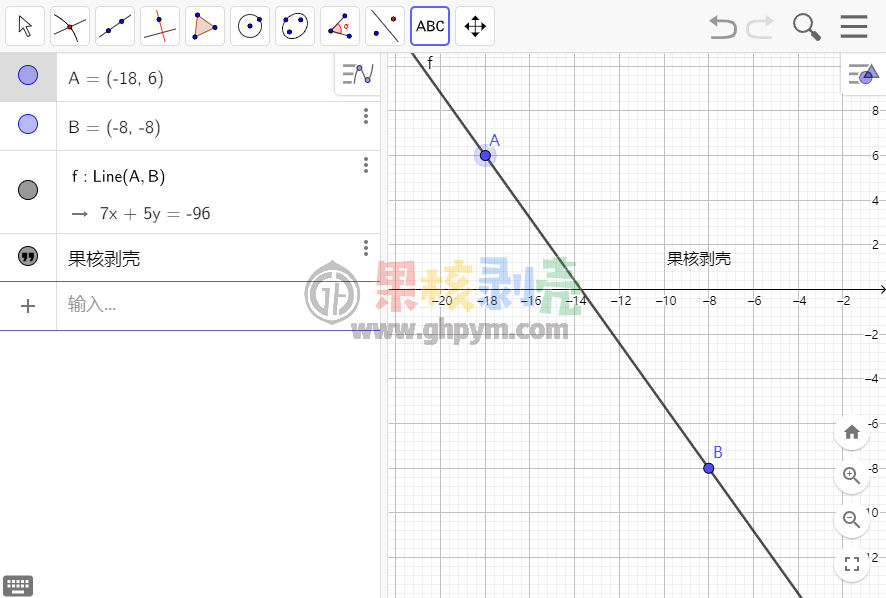Select the Angle measurement tool

point(340,26)
